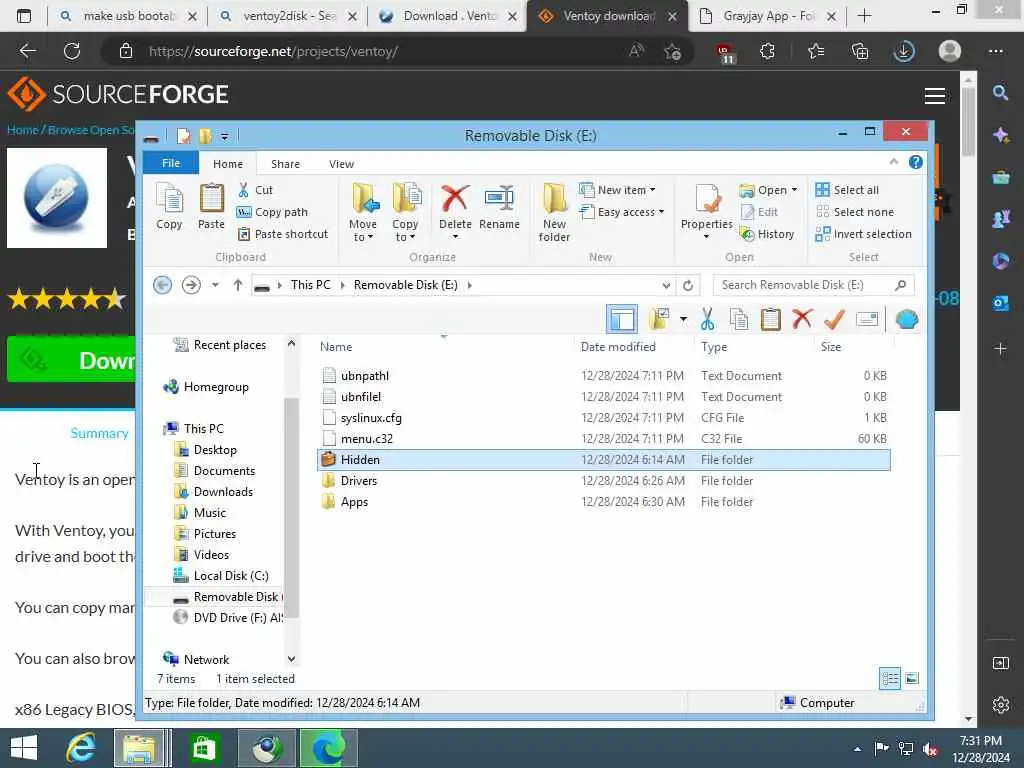Screen dimensions: 1024x768
Task: Sort files by Name column header
Action: 336,347
